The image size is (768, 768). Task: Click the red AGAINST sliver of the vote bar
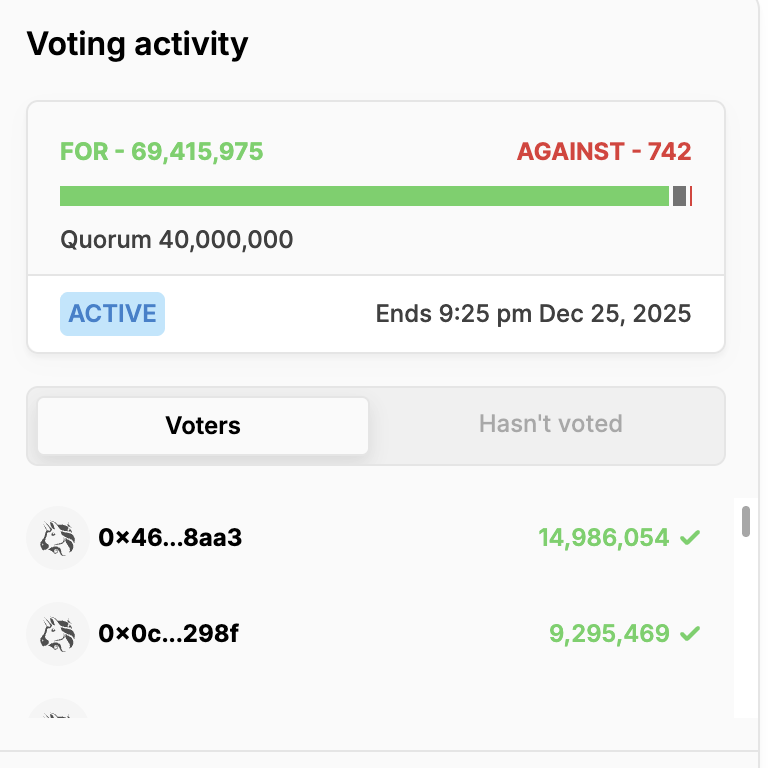tap(691, 196)
